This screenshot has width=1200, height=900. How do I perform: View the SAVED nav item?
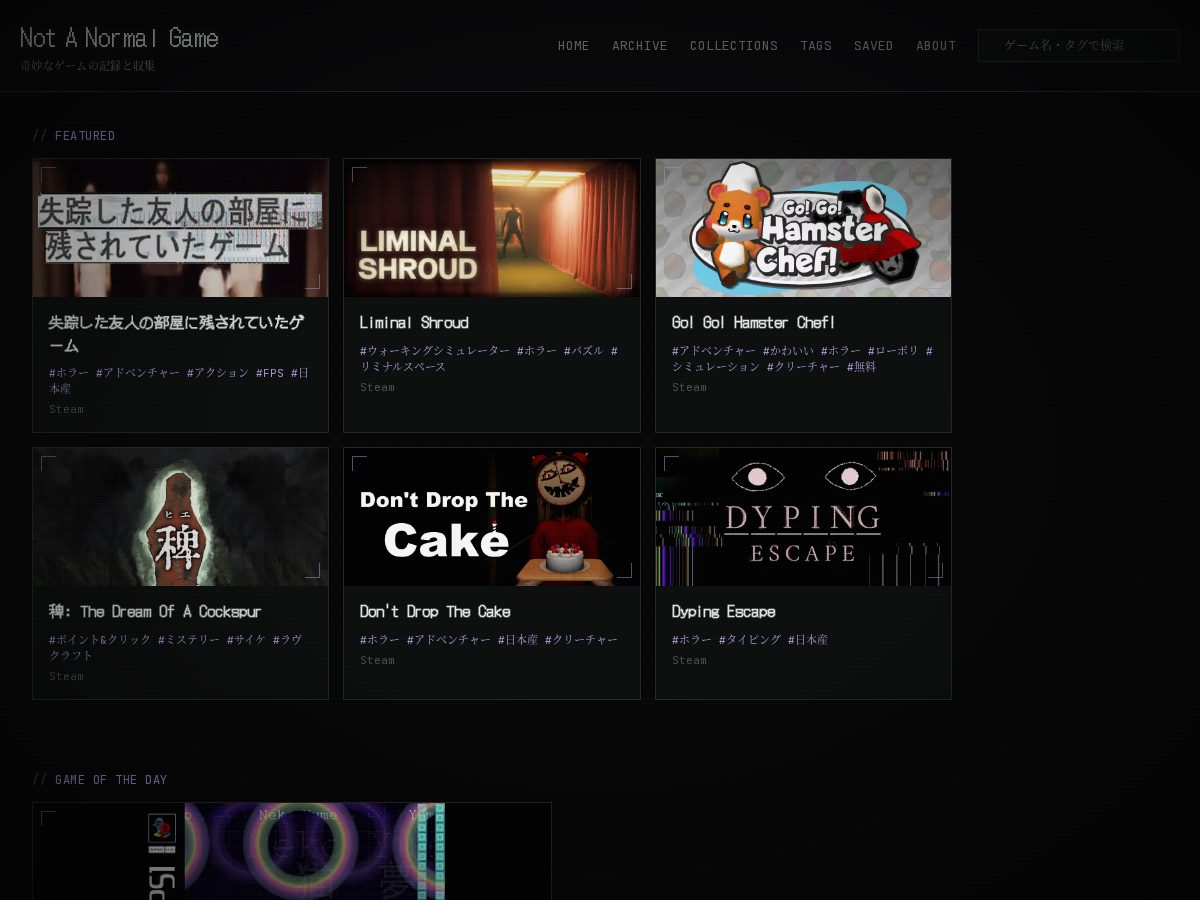tap(873, 46)
